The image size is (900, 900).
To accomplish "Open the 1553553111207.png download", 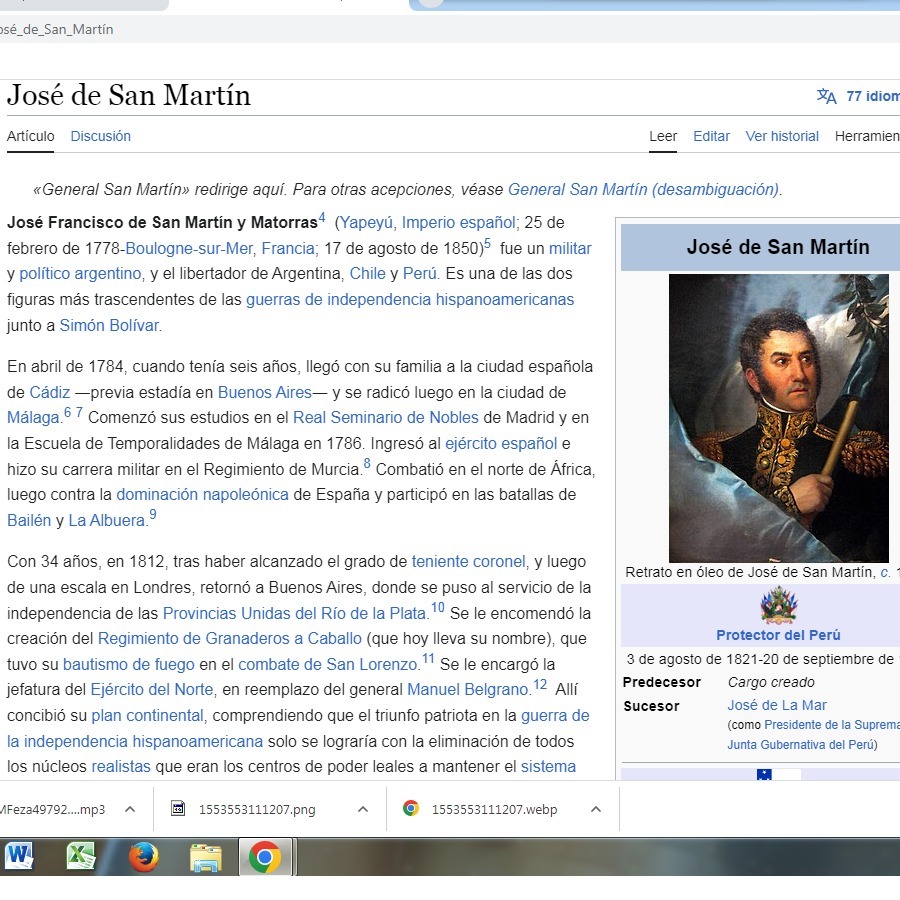I will (256, 809).
